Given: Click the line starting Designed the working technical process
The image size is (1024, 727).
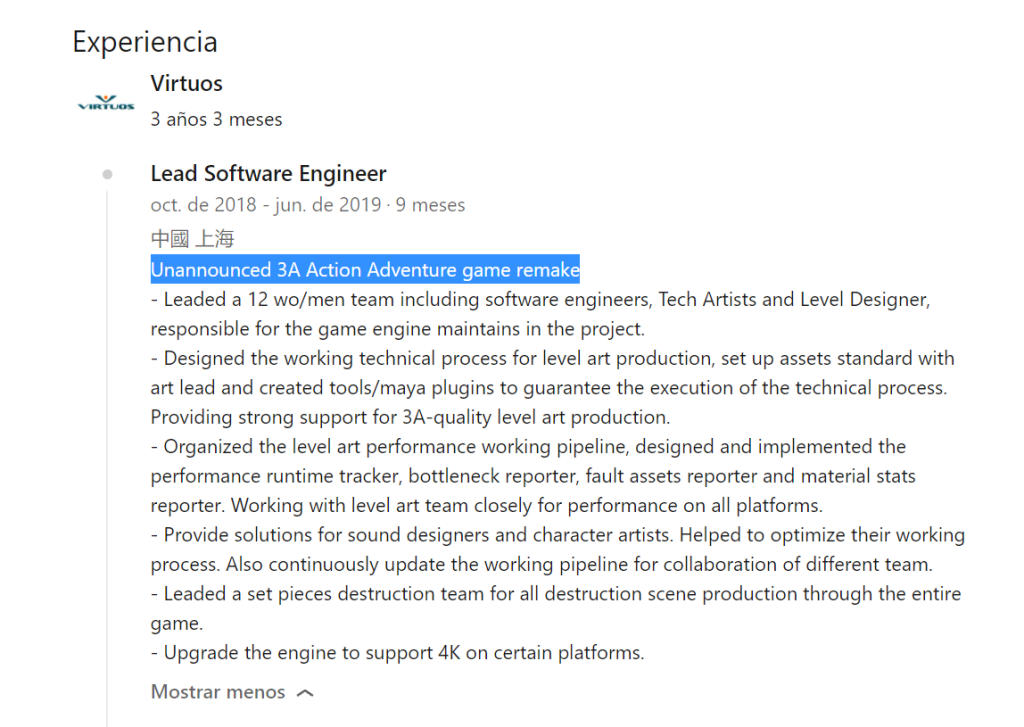Looking at the screenshot, I should [x=552, y=359].
